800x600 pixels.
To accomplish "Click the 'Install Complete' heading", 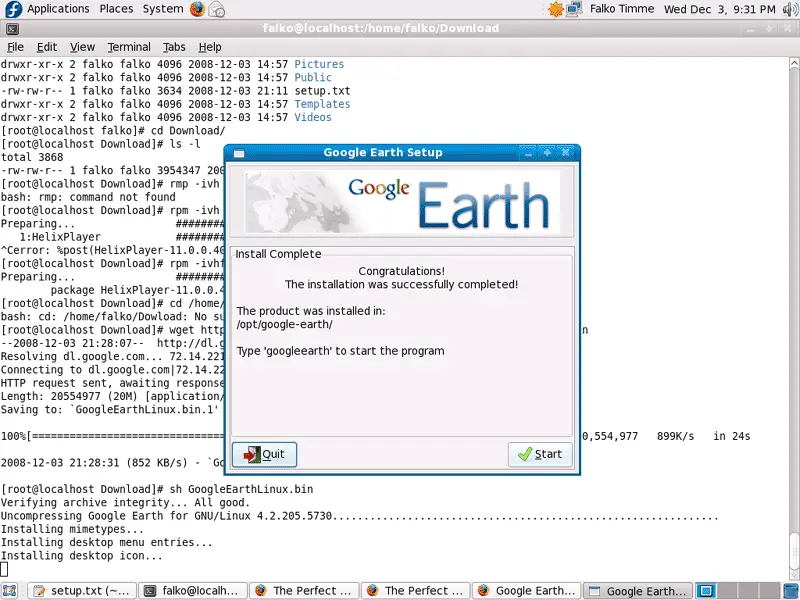I will [x=278, y=254].
